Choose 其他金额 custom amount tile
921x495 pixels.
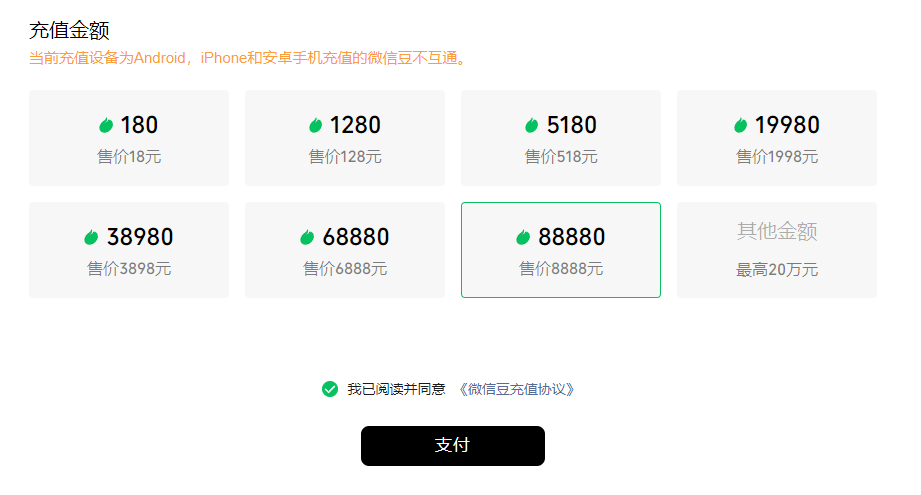tap(777, 250)
